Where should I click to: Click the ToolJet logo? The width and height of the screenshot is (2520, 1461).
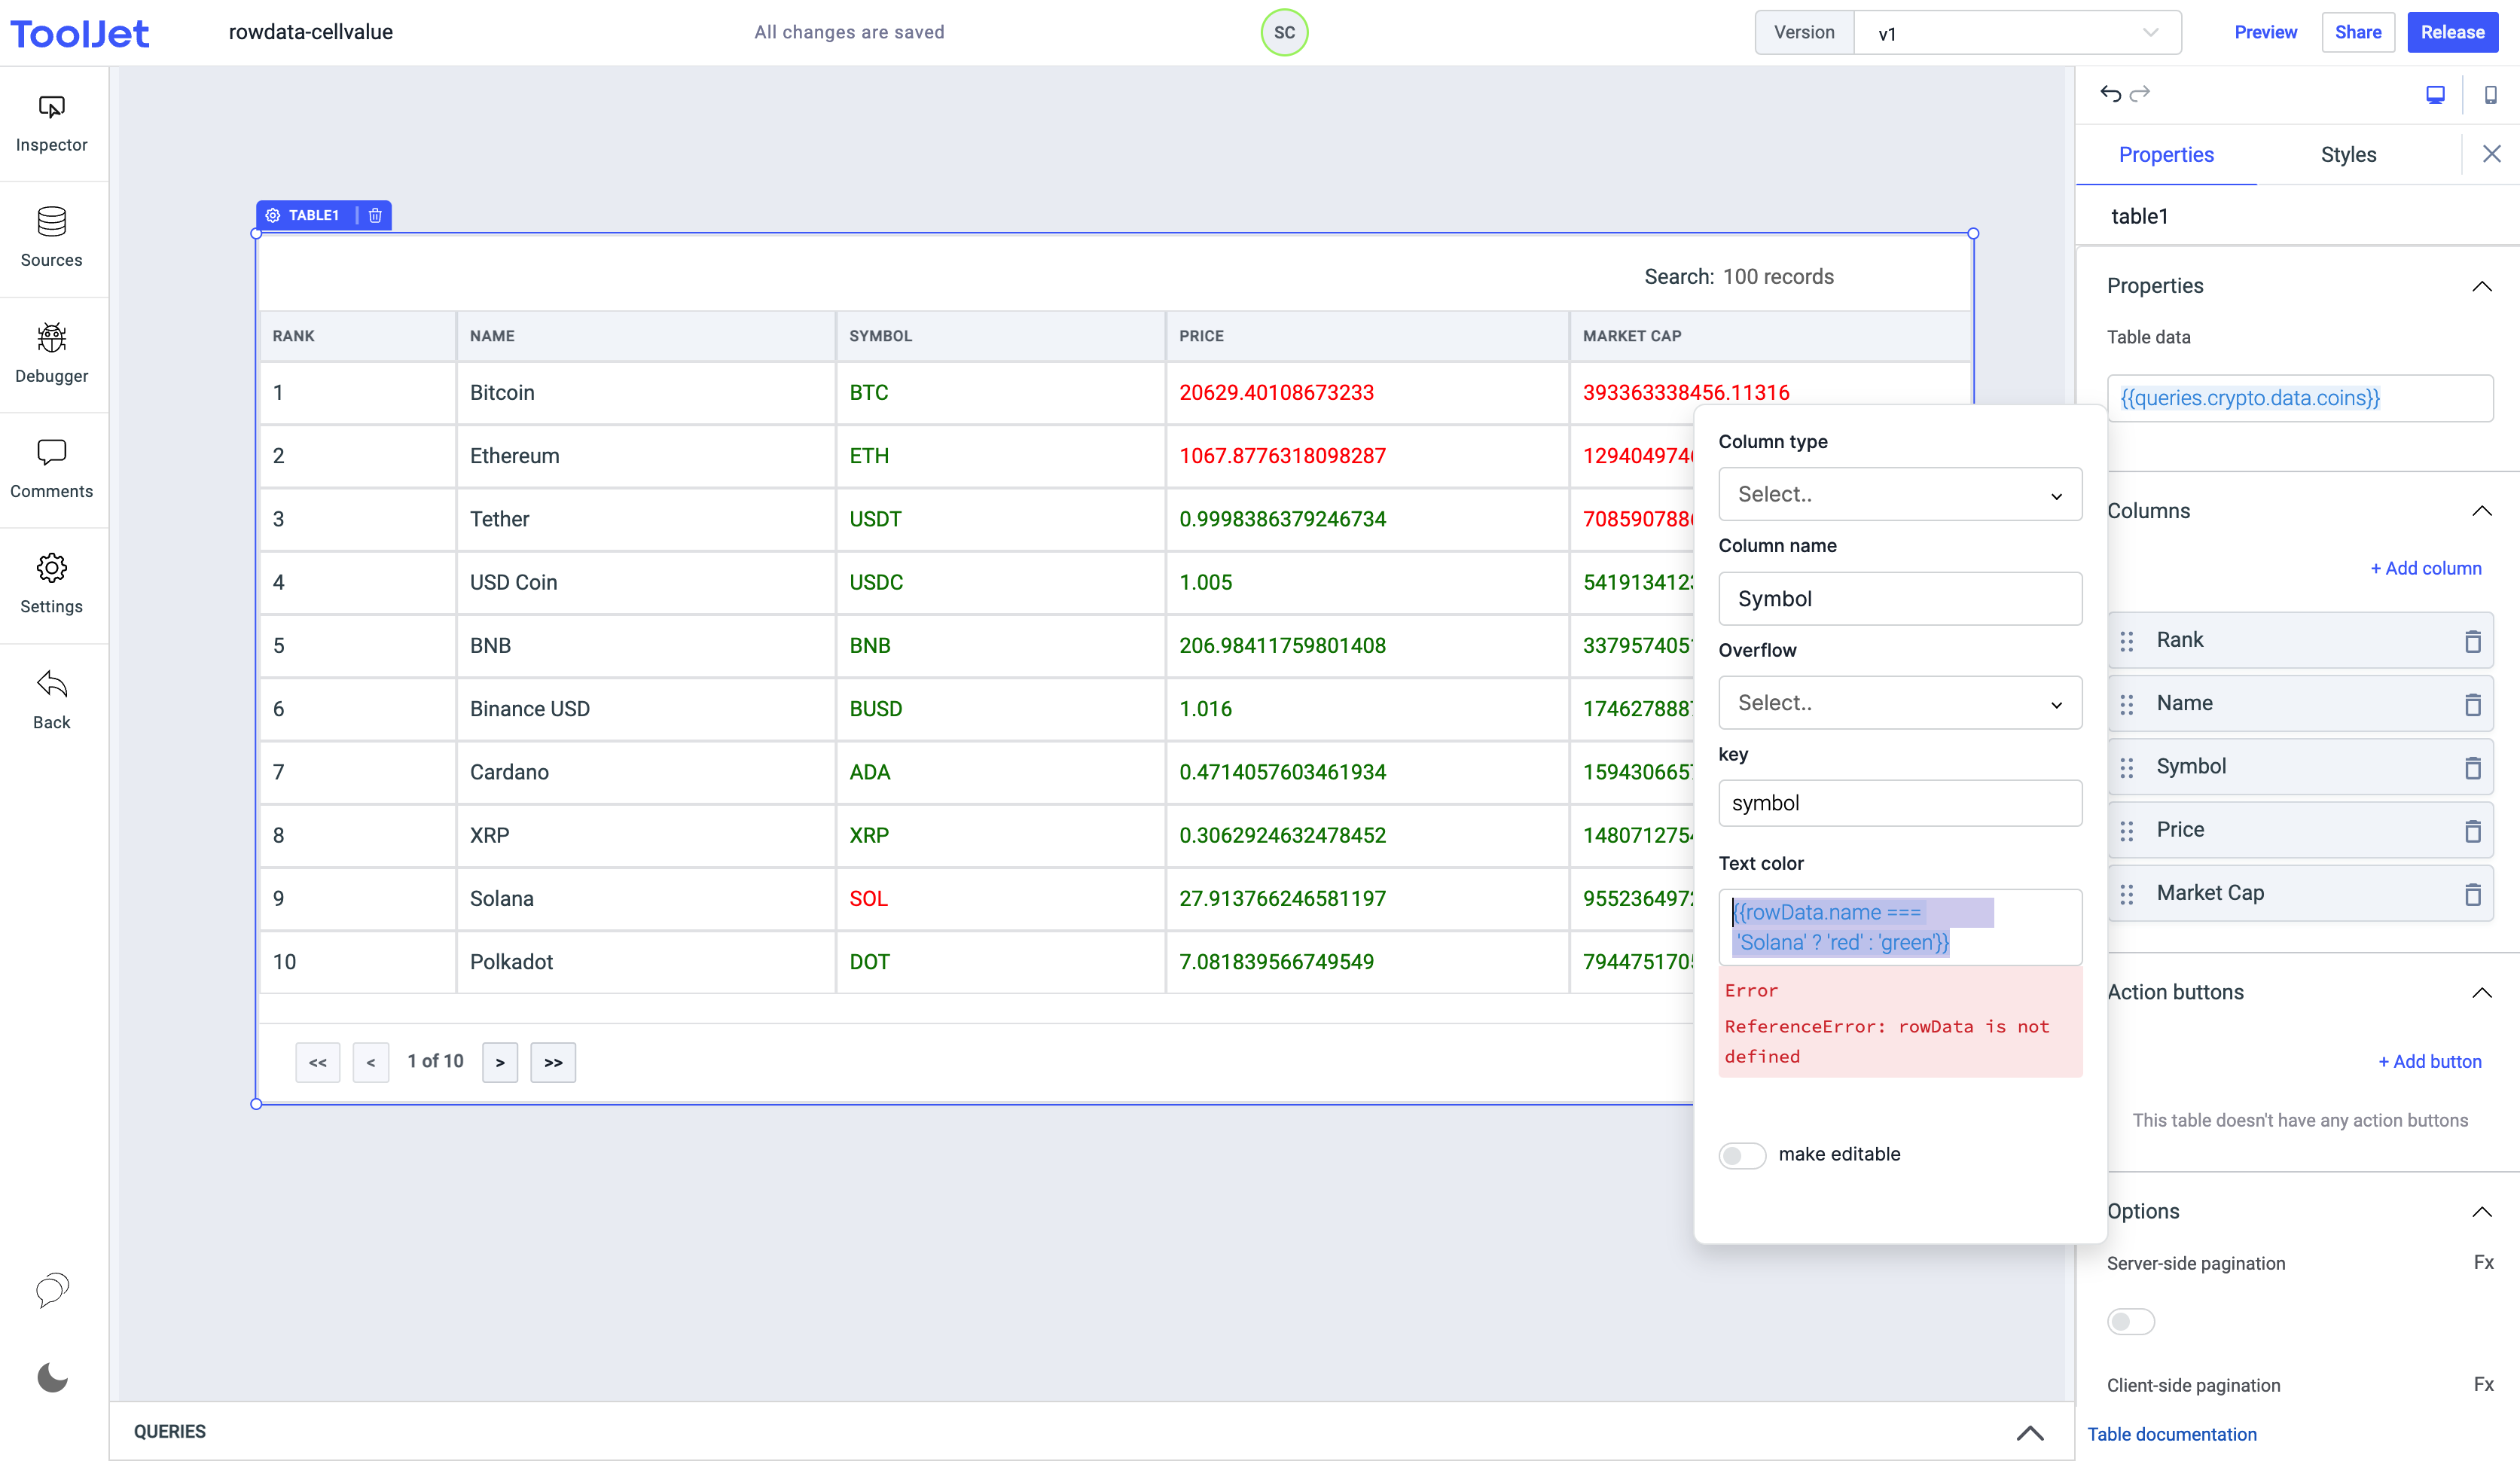point(80,33)
